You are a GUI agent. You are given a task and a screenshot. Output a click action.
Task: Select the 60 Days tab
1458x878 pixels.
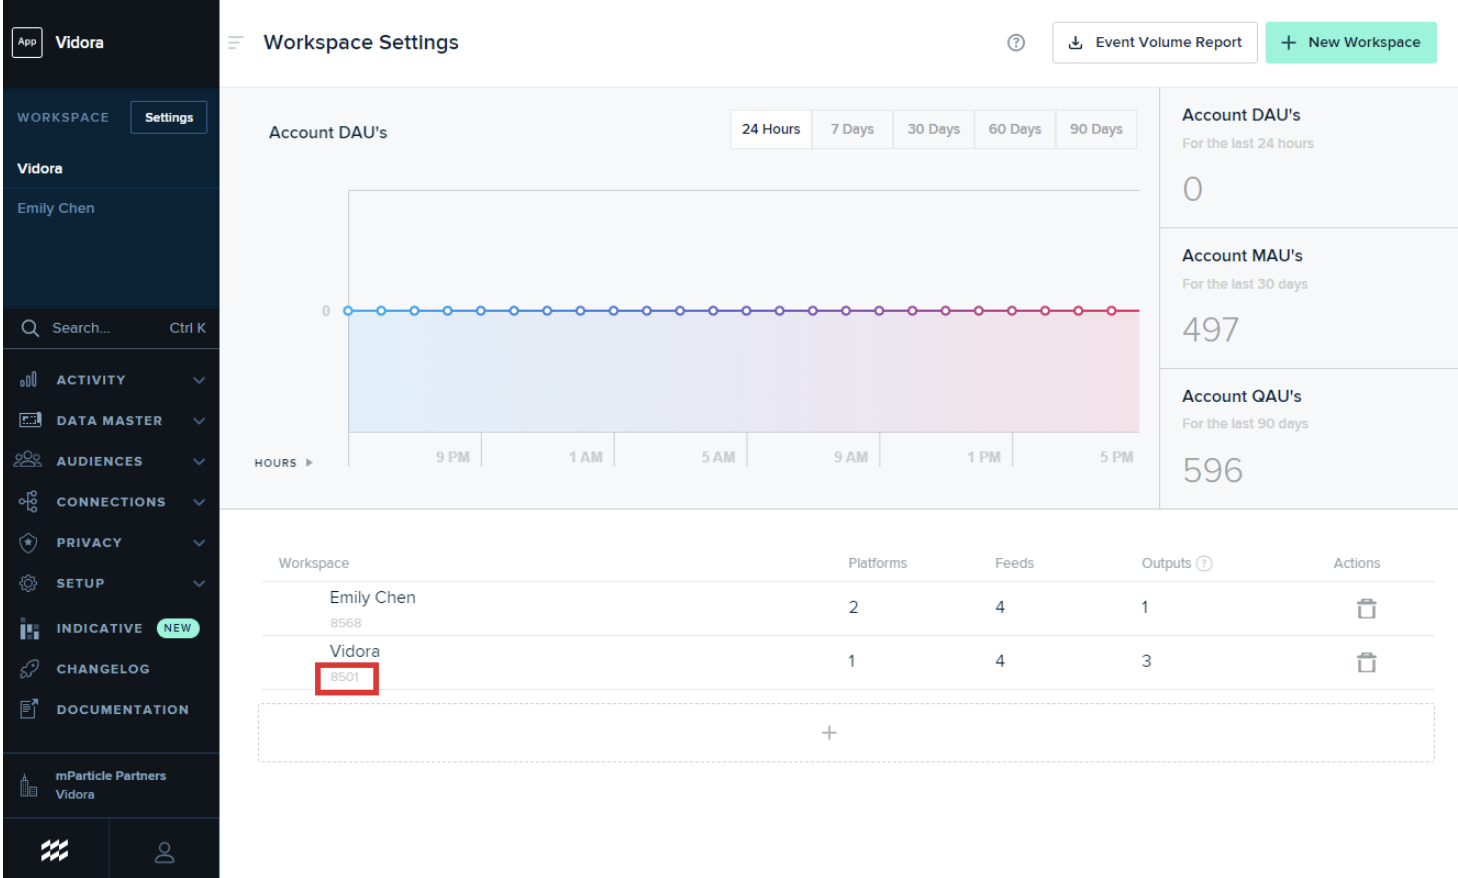1015,129
